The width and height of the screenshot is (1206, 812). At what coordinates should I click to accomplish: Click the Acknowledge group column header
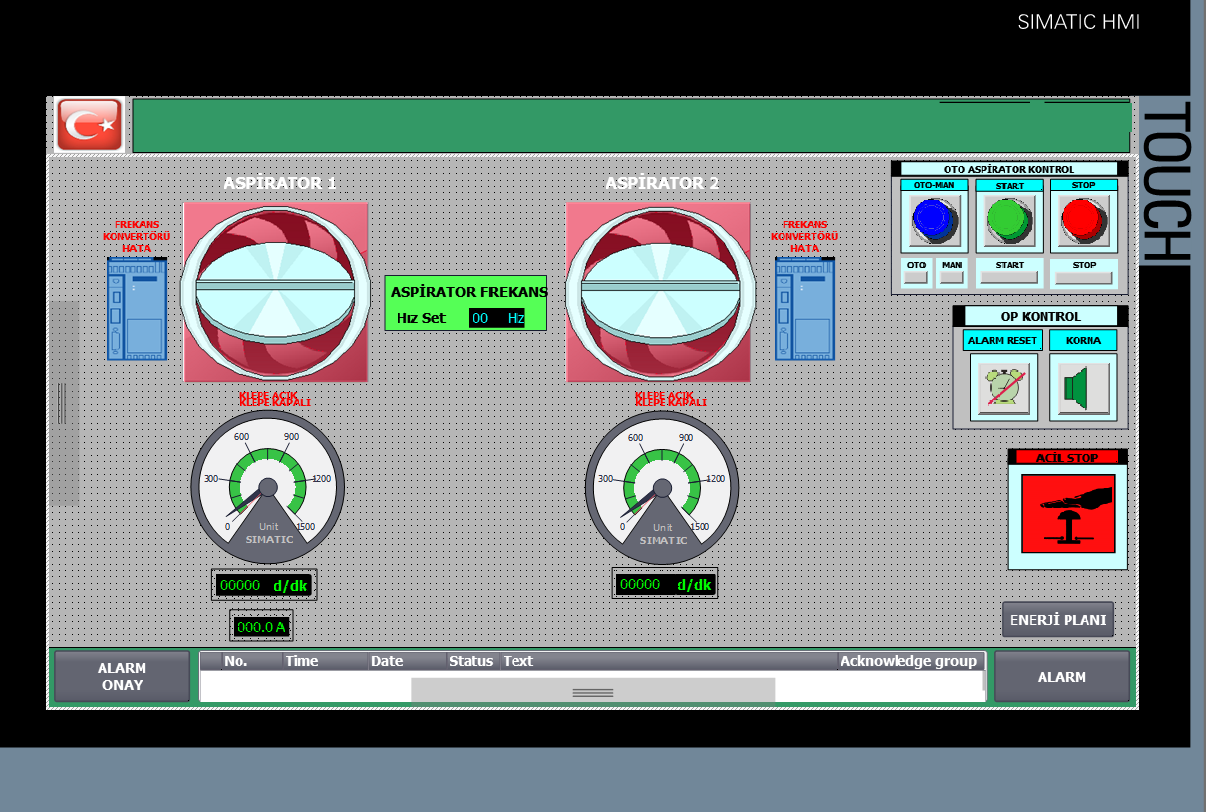click(908, 661)
